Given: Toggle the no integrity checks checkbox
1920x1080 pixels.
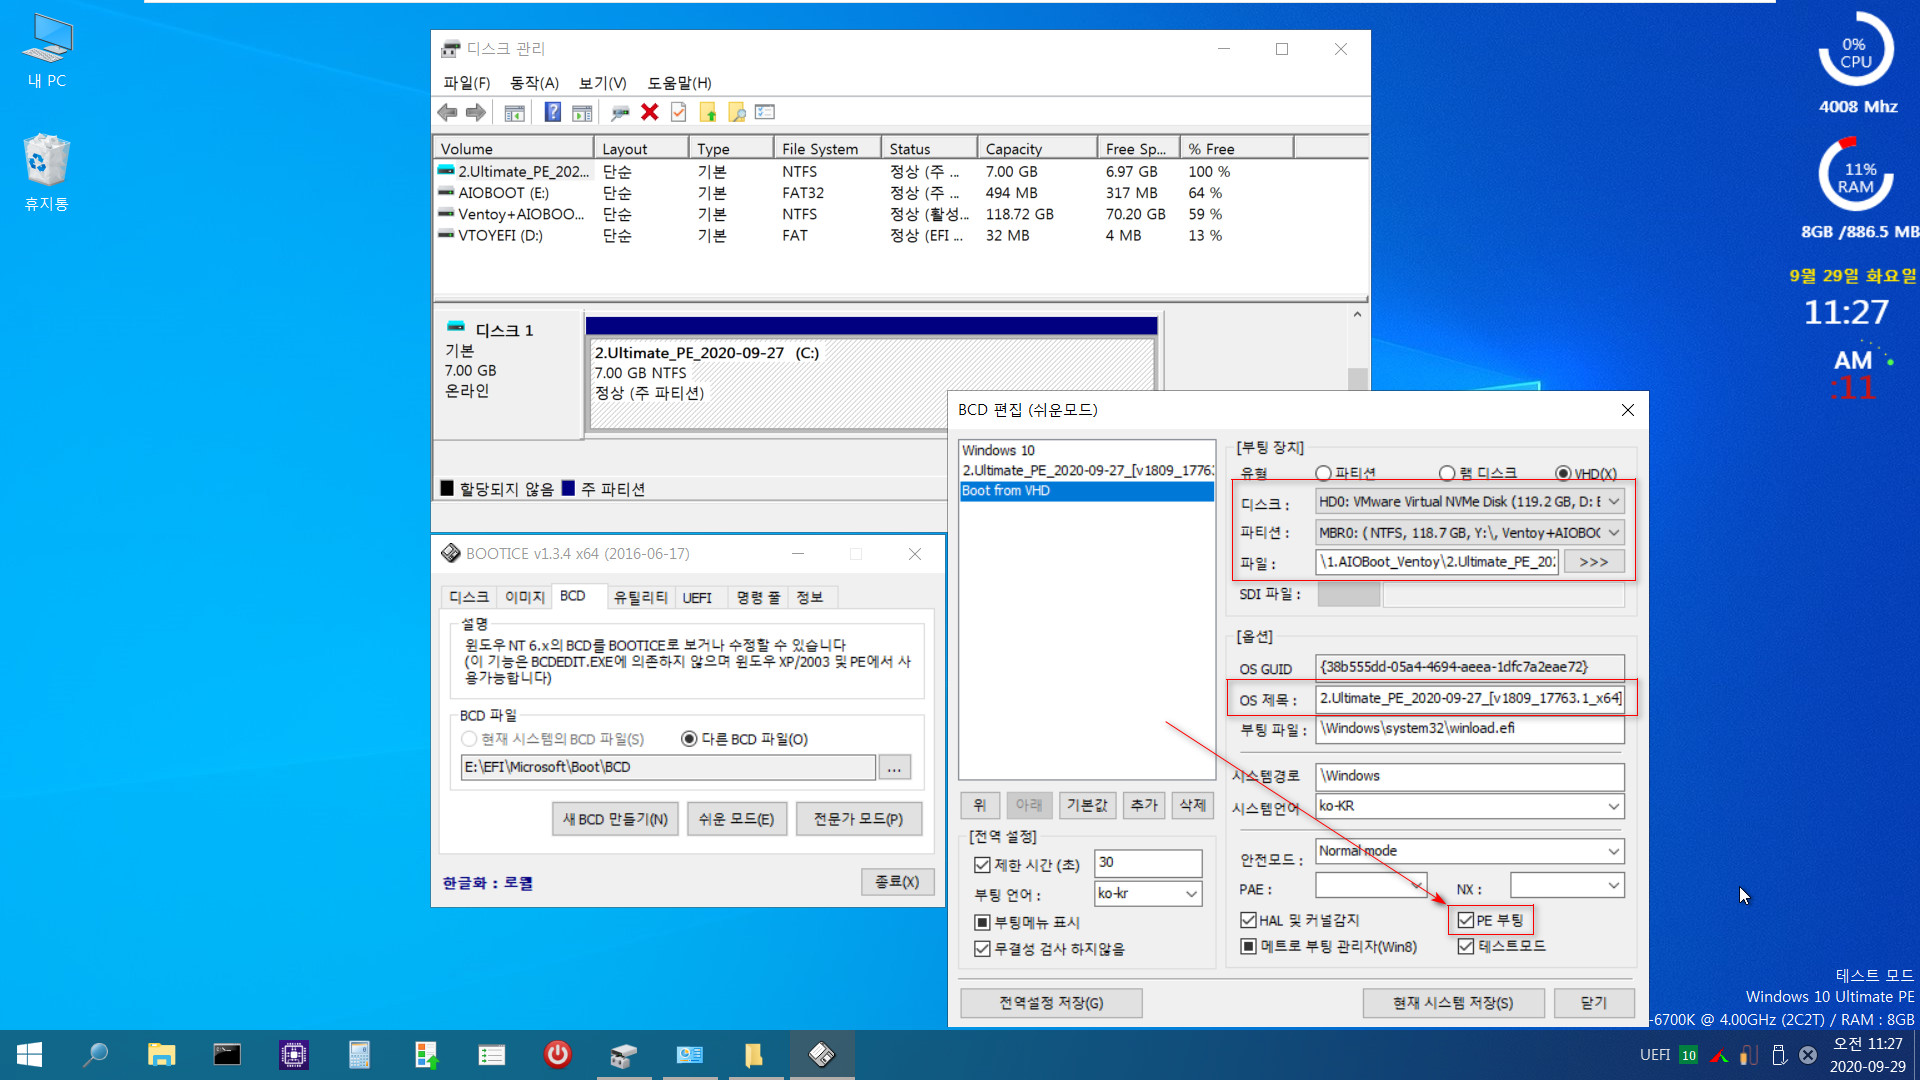Looking at the screenshot, I should pyautogui.click(x=982, y=949).
